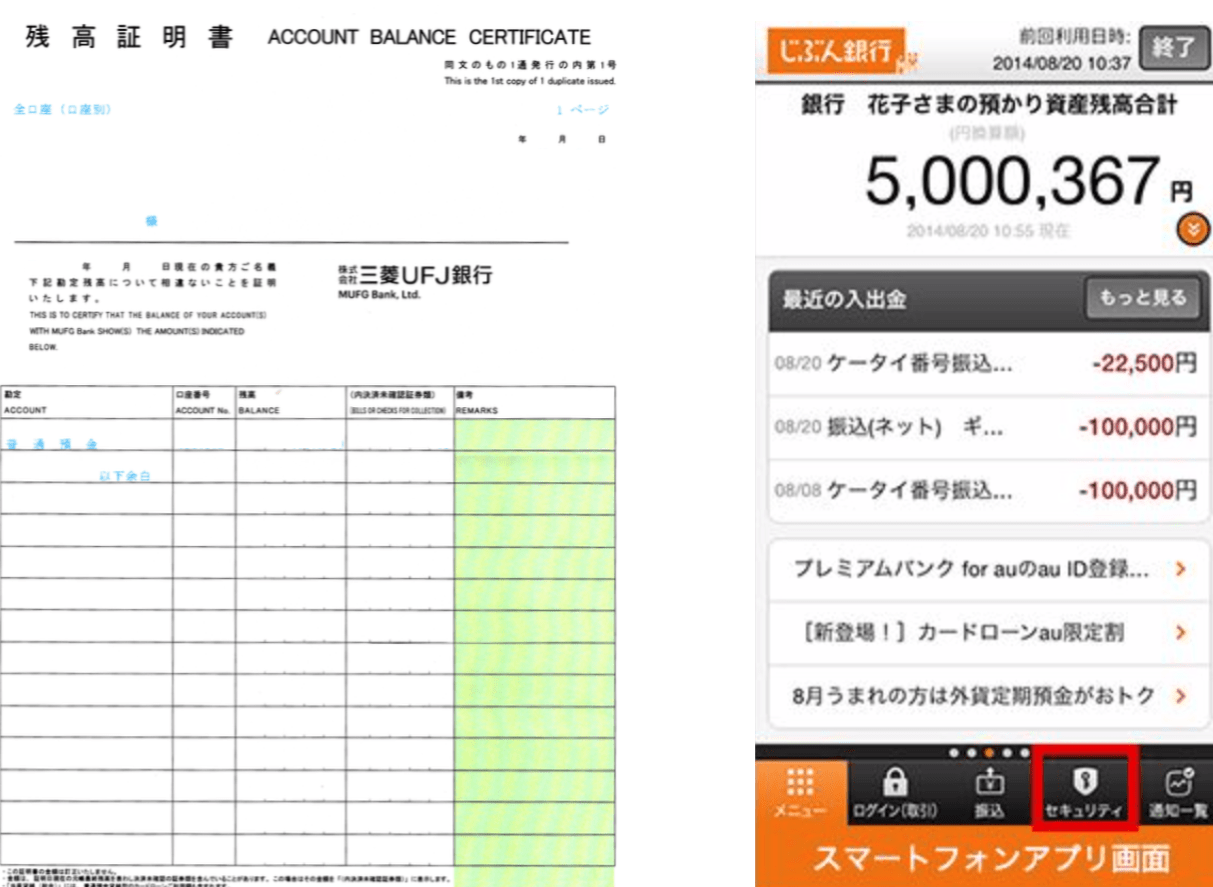Open the 通知一覧 notifications icon
This screenshot has height=887, width=1213.
coord(1177,794)
